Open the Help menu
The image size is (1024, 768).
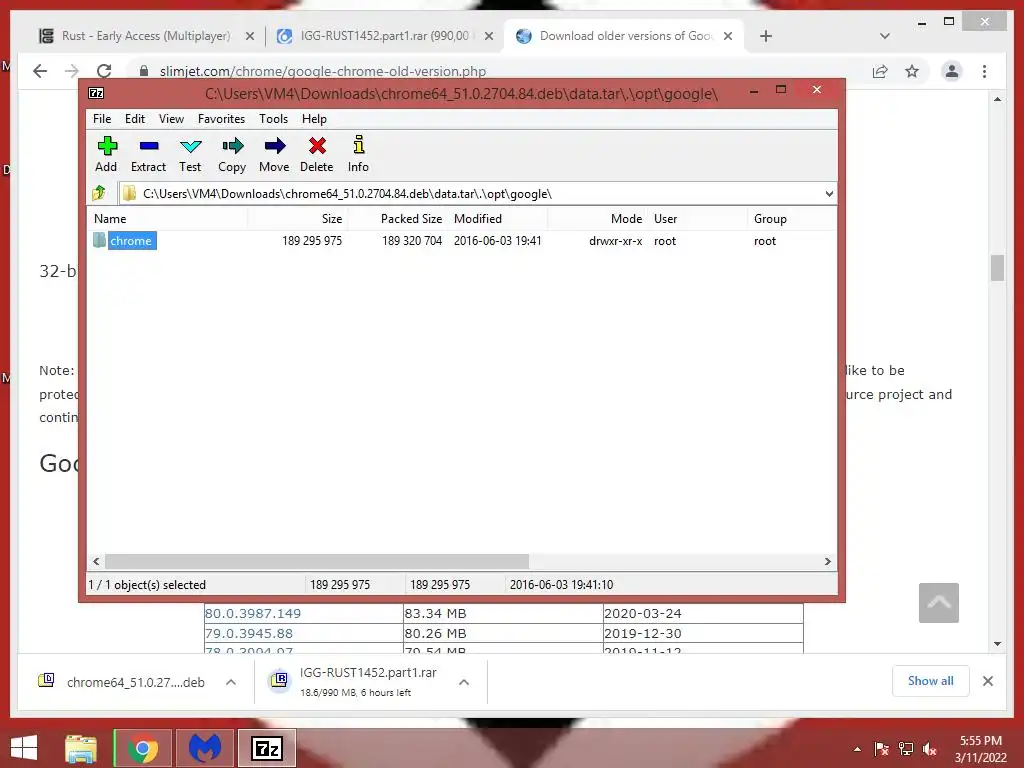(x=314, y=119)
